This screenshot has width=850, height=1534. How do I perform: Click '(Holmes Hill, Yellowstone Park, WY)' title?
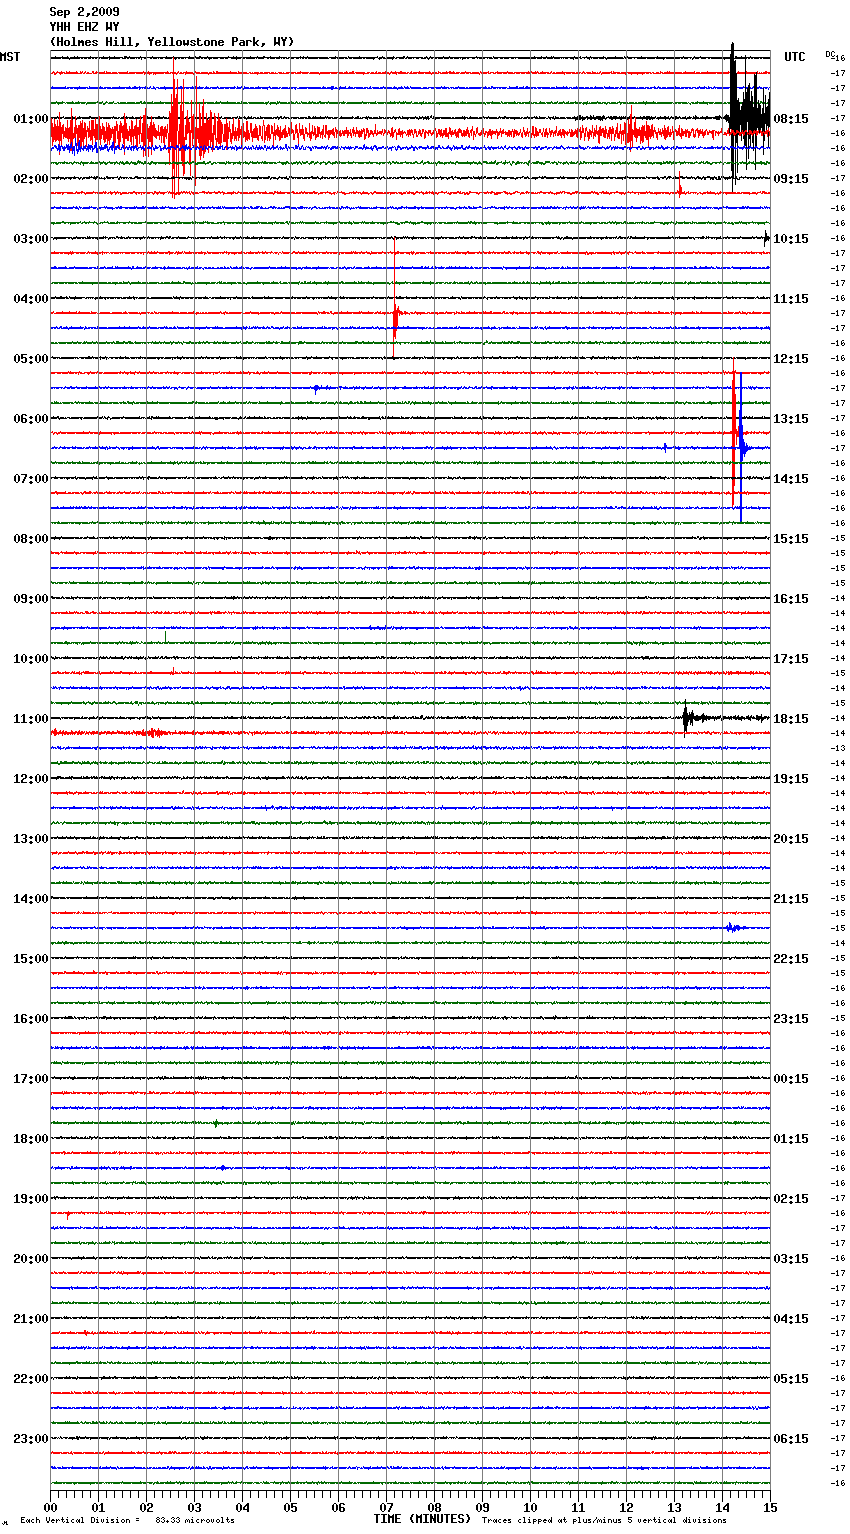pyautogui.click(x=172, y=42)
